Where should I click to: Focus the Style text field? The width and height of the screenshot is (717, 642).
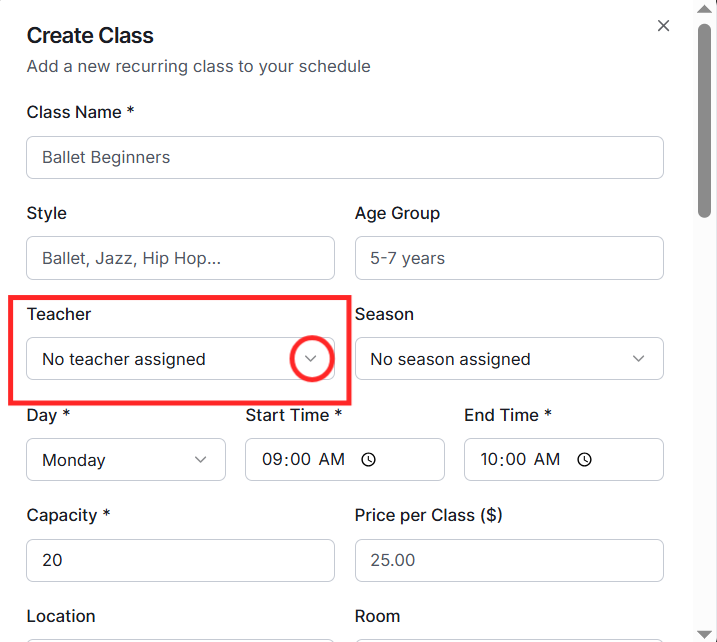point(180,258)
